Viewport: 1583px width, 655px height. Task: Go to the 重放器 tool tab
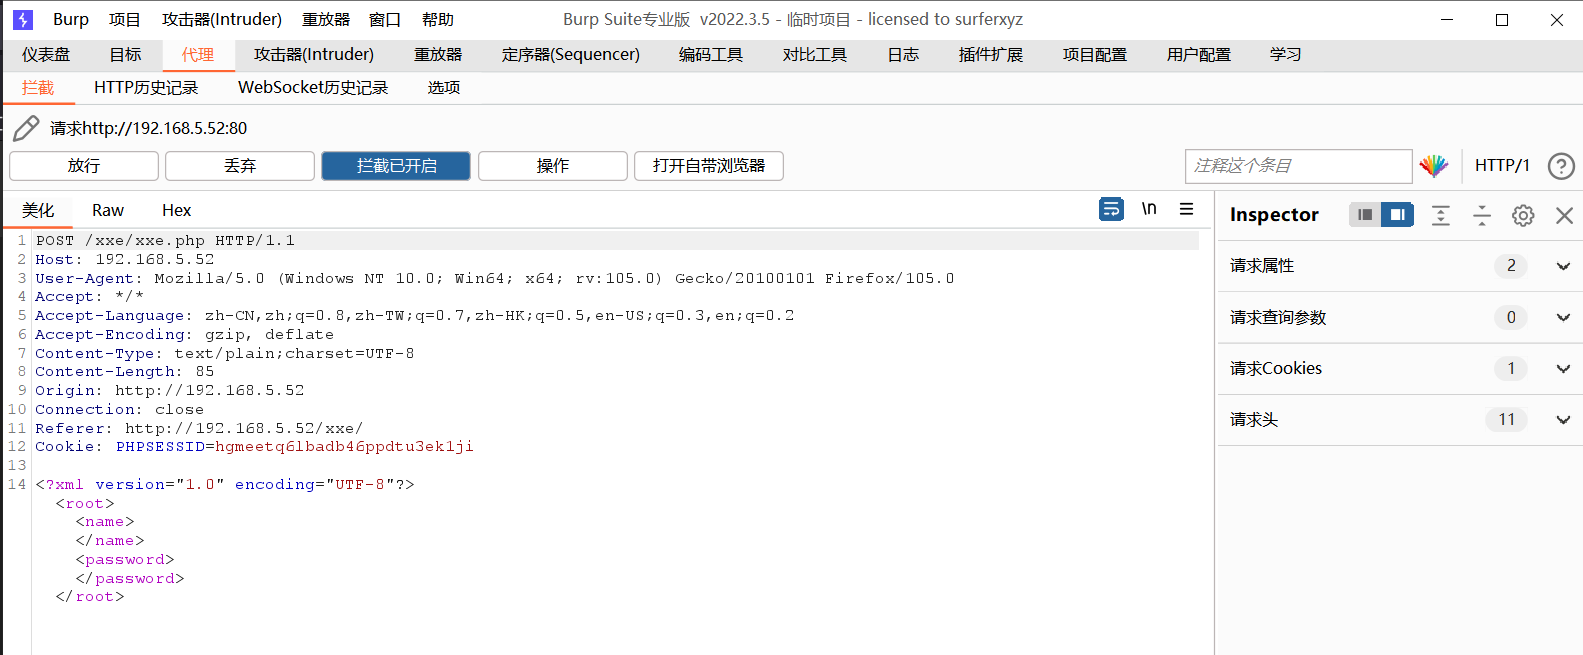click(438, 55)
